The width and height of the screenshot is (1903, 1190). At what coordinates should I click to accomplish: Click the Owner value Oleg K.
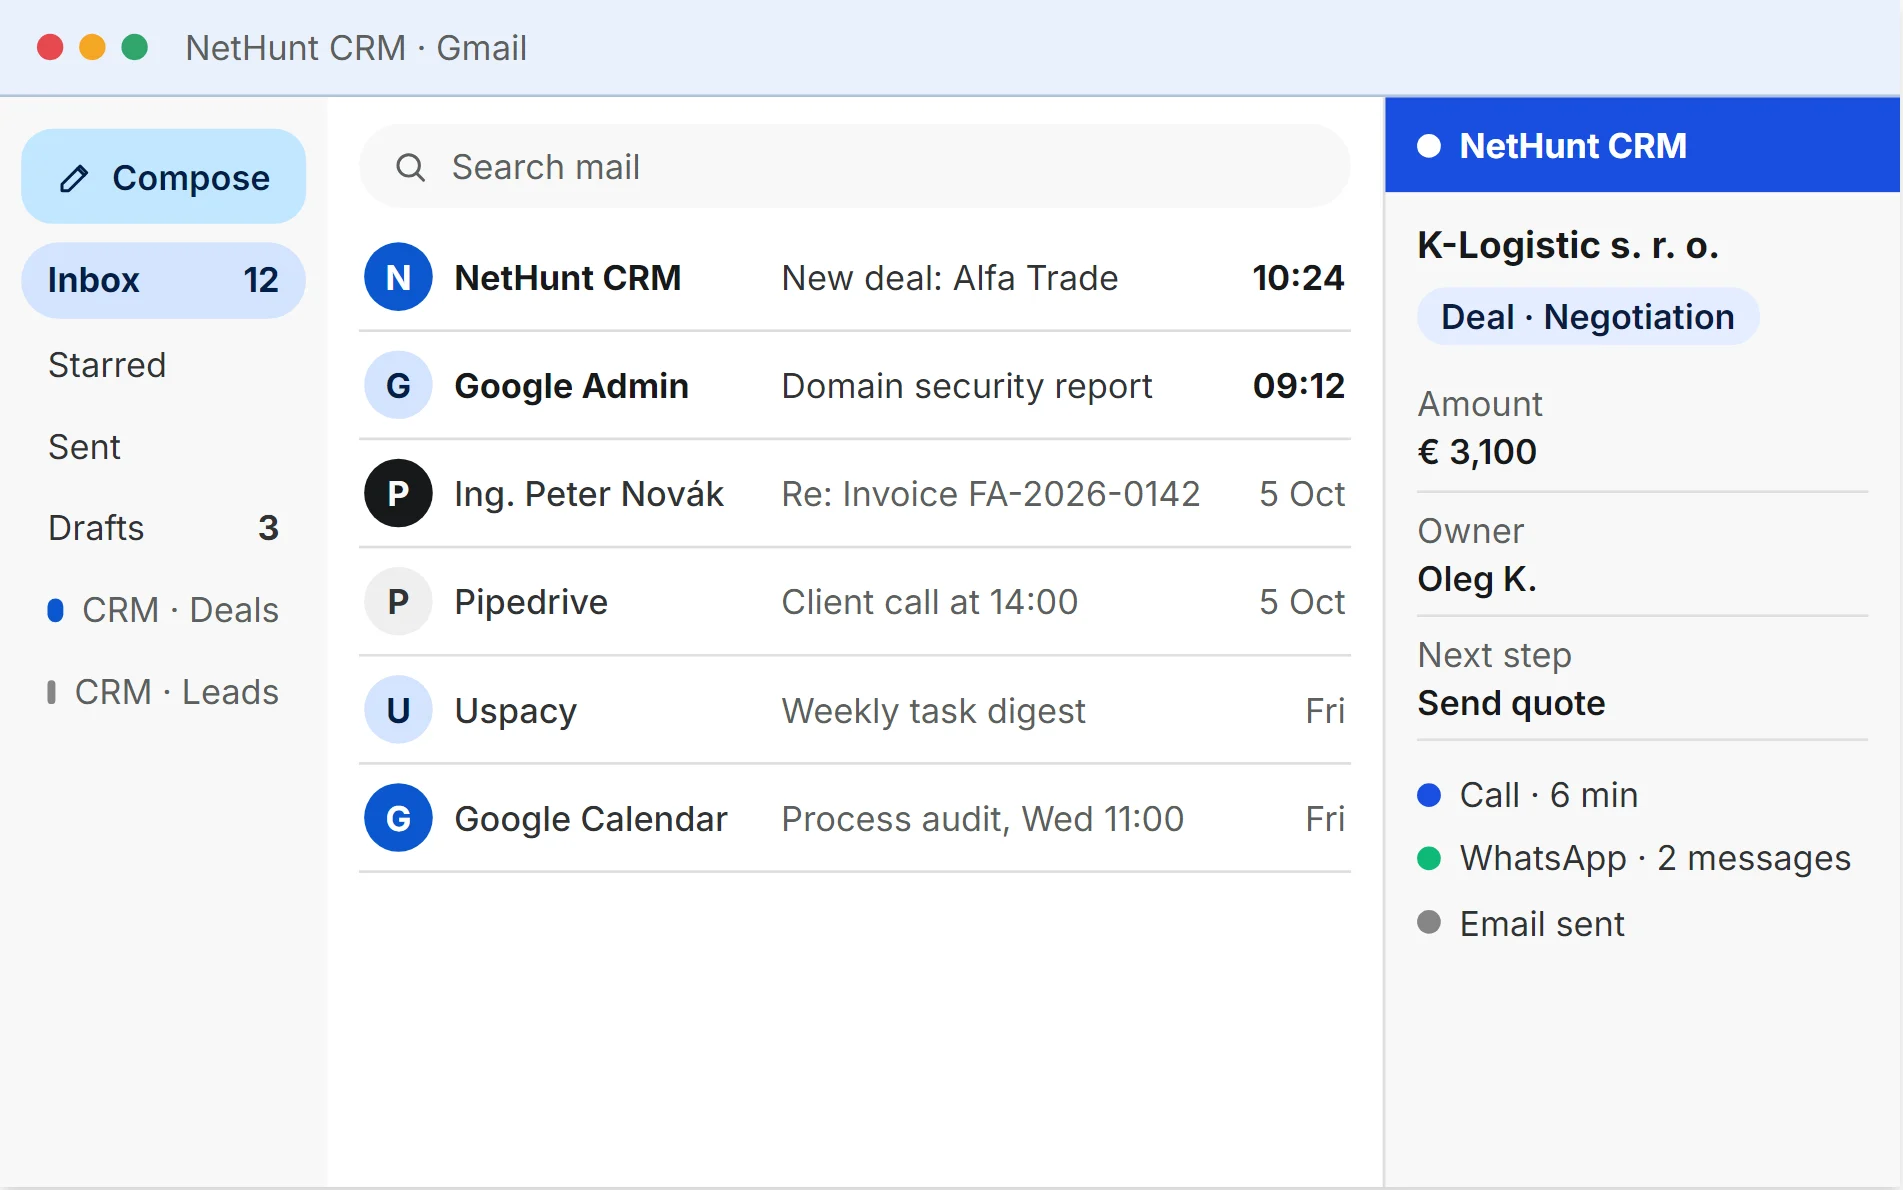click(x=1477, y=579)
